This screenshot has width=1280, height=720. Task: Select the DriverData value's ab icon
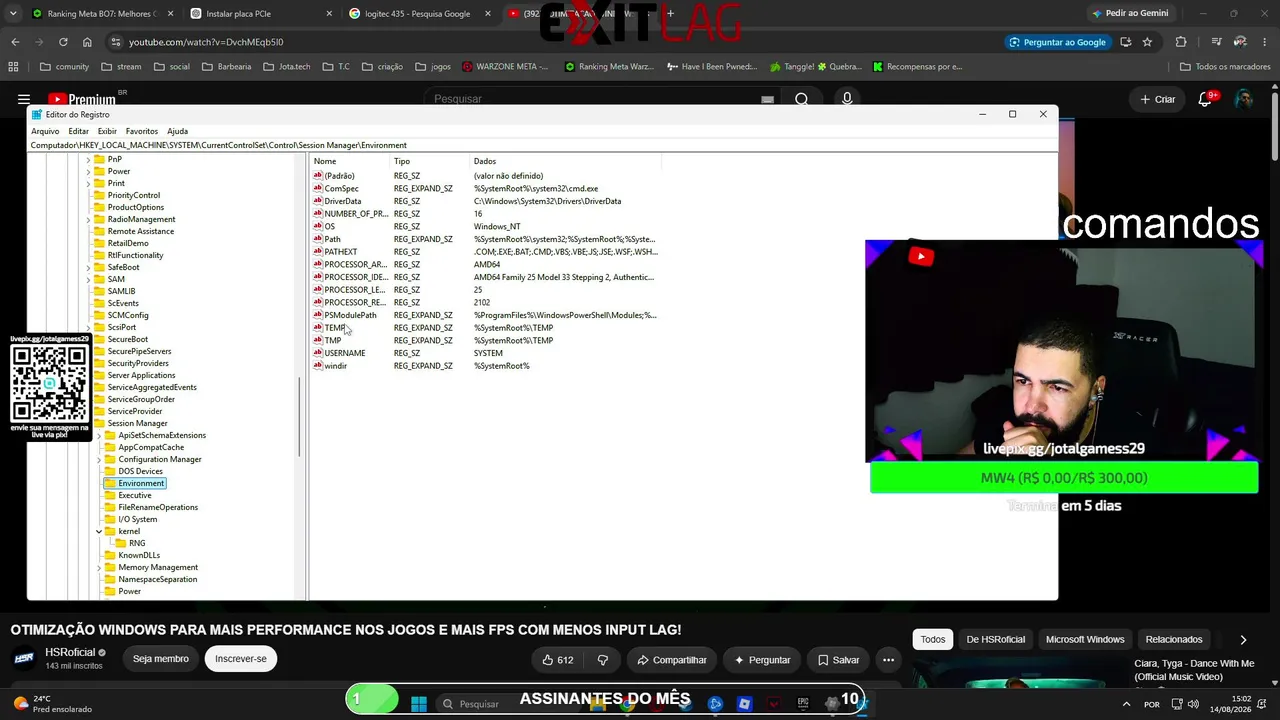[318, 201]
